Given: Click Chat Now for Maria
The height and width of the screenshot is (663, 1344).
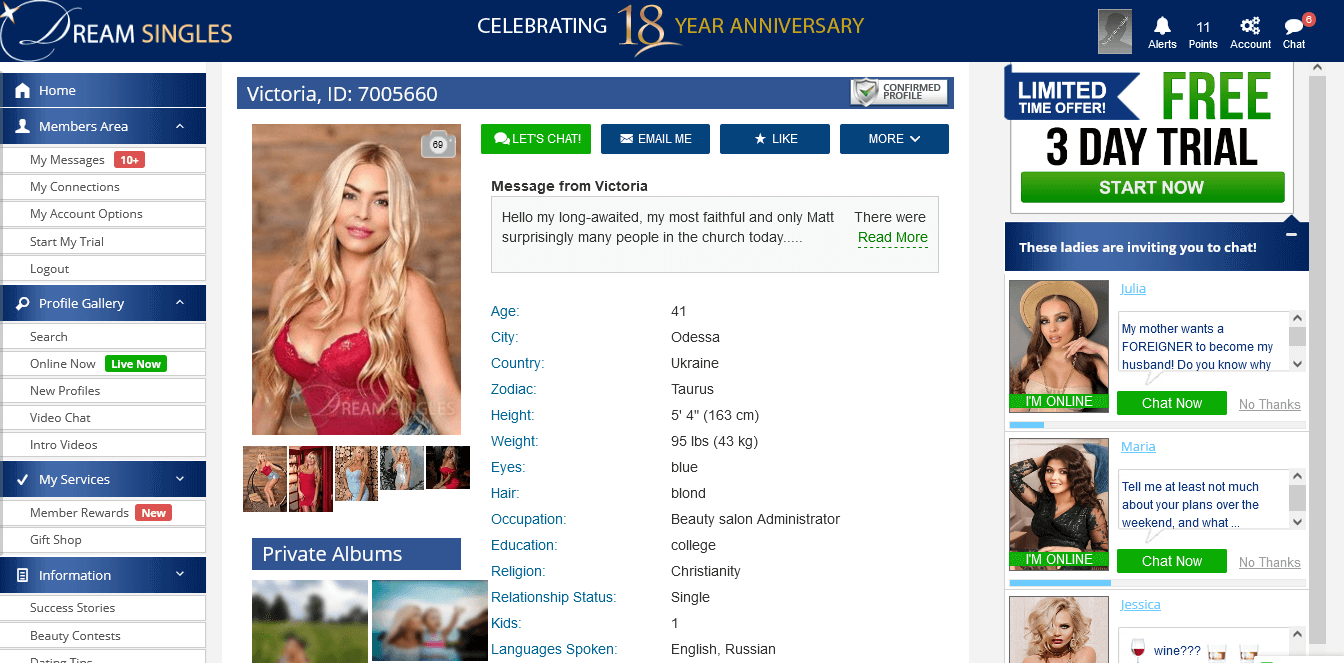Looking at the screenshot, I should tap(1172, 561).
